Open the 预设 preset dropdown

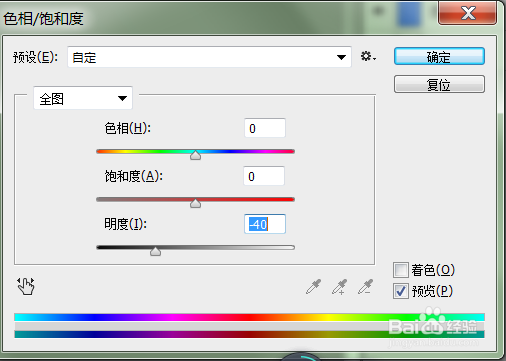pyautogui.click(x=209, y=57)
